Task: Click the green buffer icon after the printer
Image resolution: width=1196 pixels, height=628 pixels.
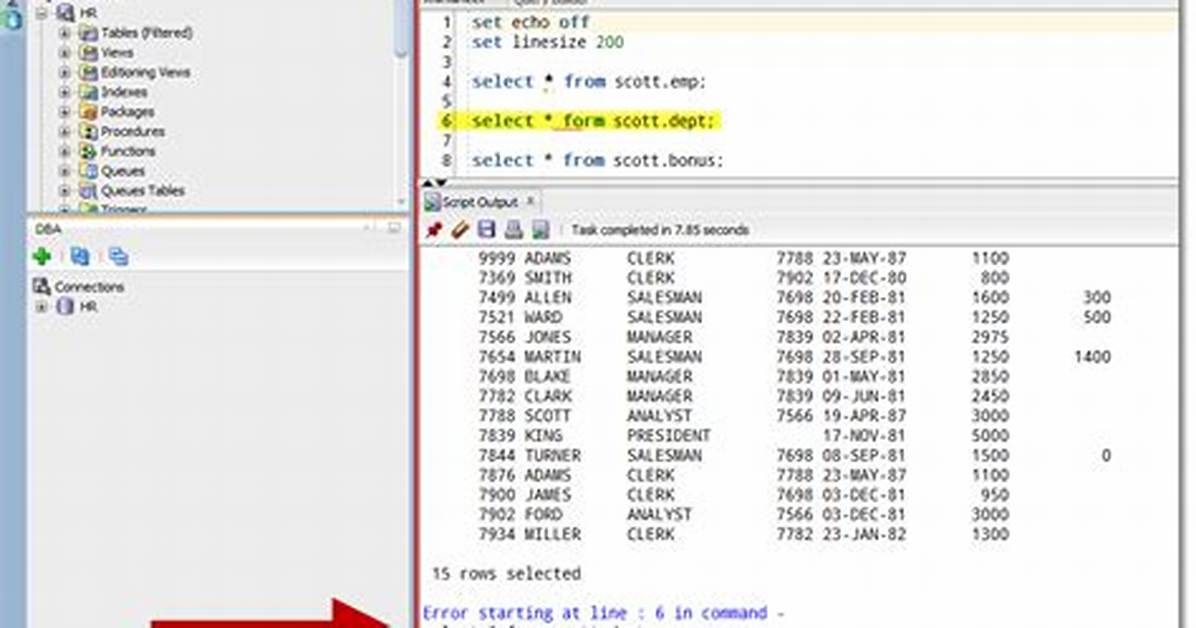Action: coord(540,230)
